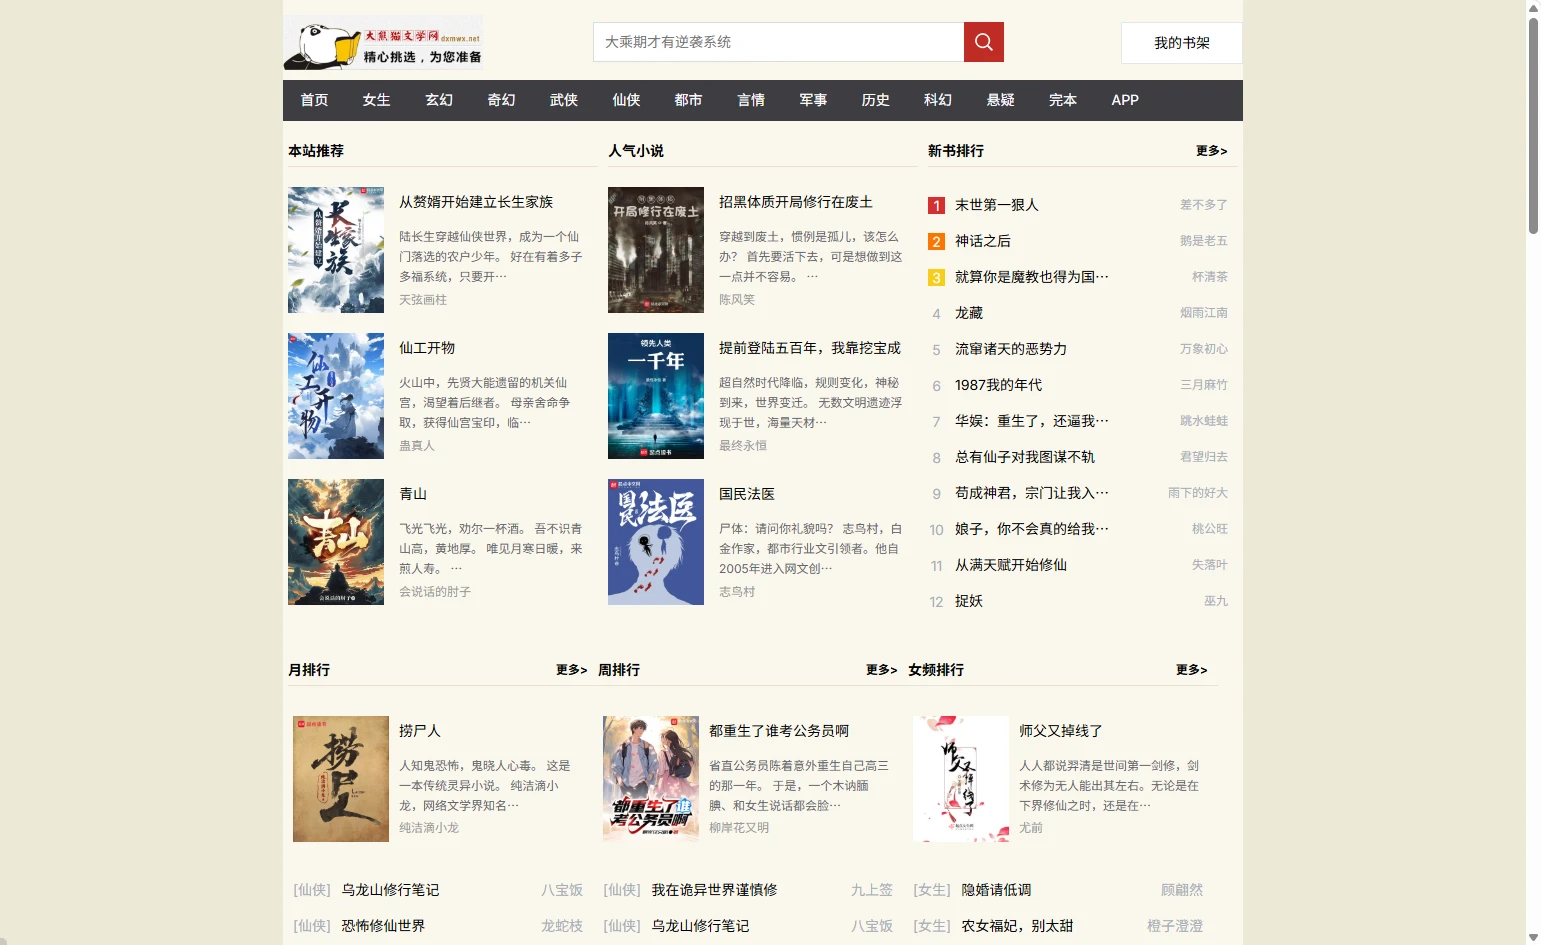The height and width of the screenshot is (945, 1541).
Task: Open the 捞尸人 cover thumbnail
Action: tap(341, 779)
